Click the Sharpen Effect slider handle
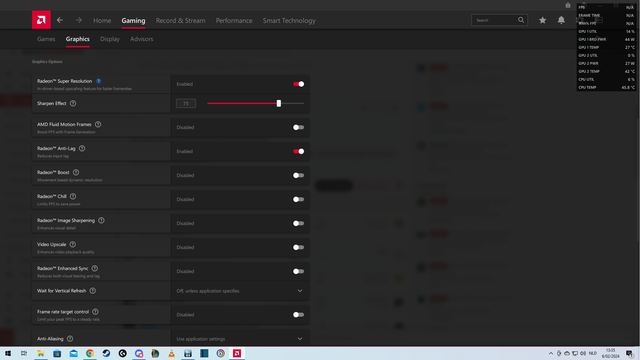Viewport: 640px width, 360px height. pos(279,103)
